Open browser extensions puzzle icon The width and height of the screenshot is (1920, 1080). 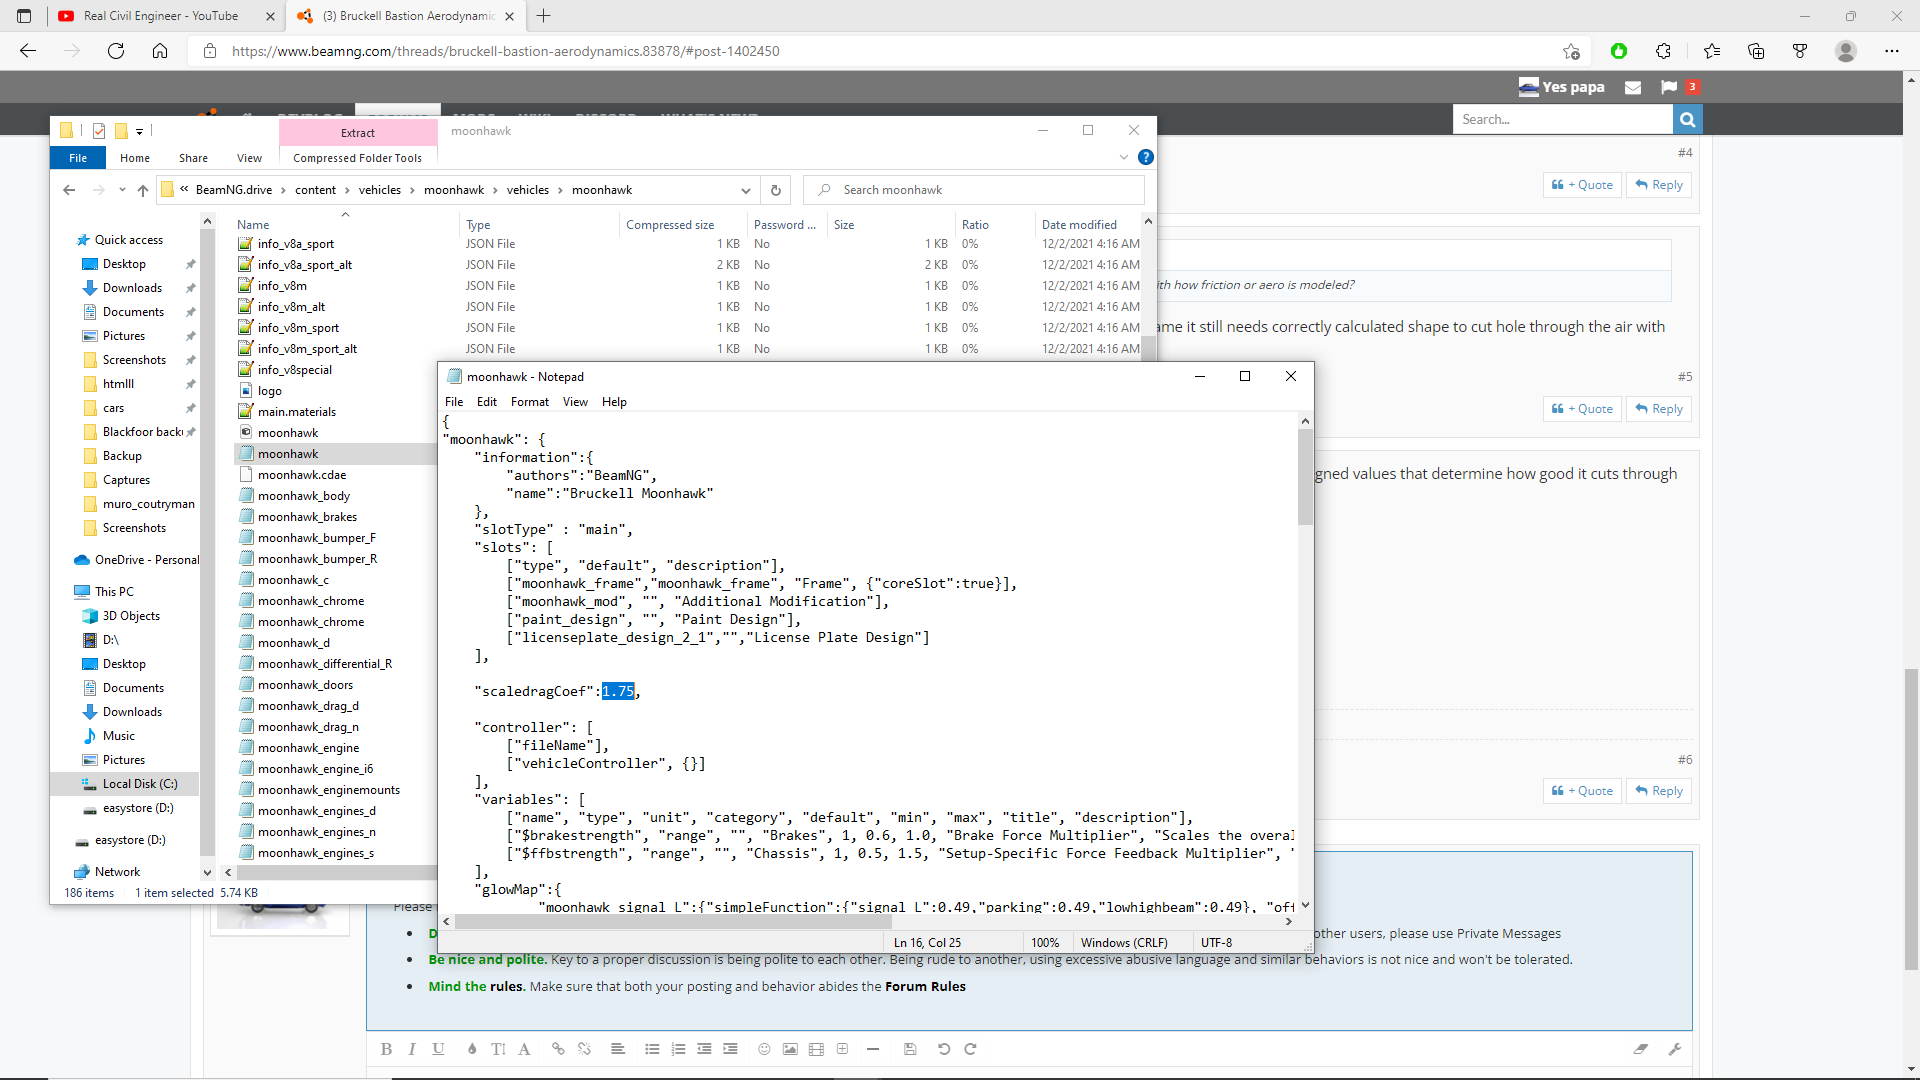tap(1663, 51)
